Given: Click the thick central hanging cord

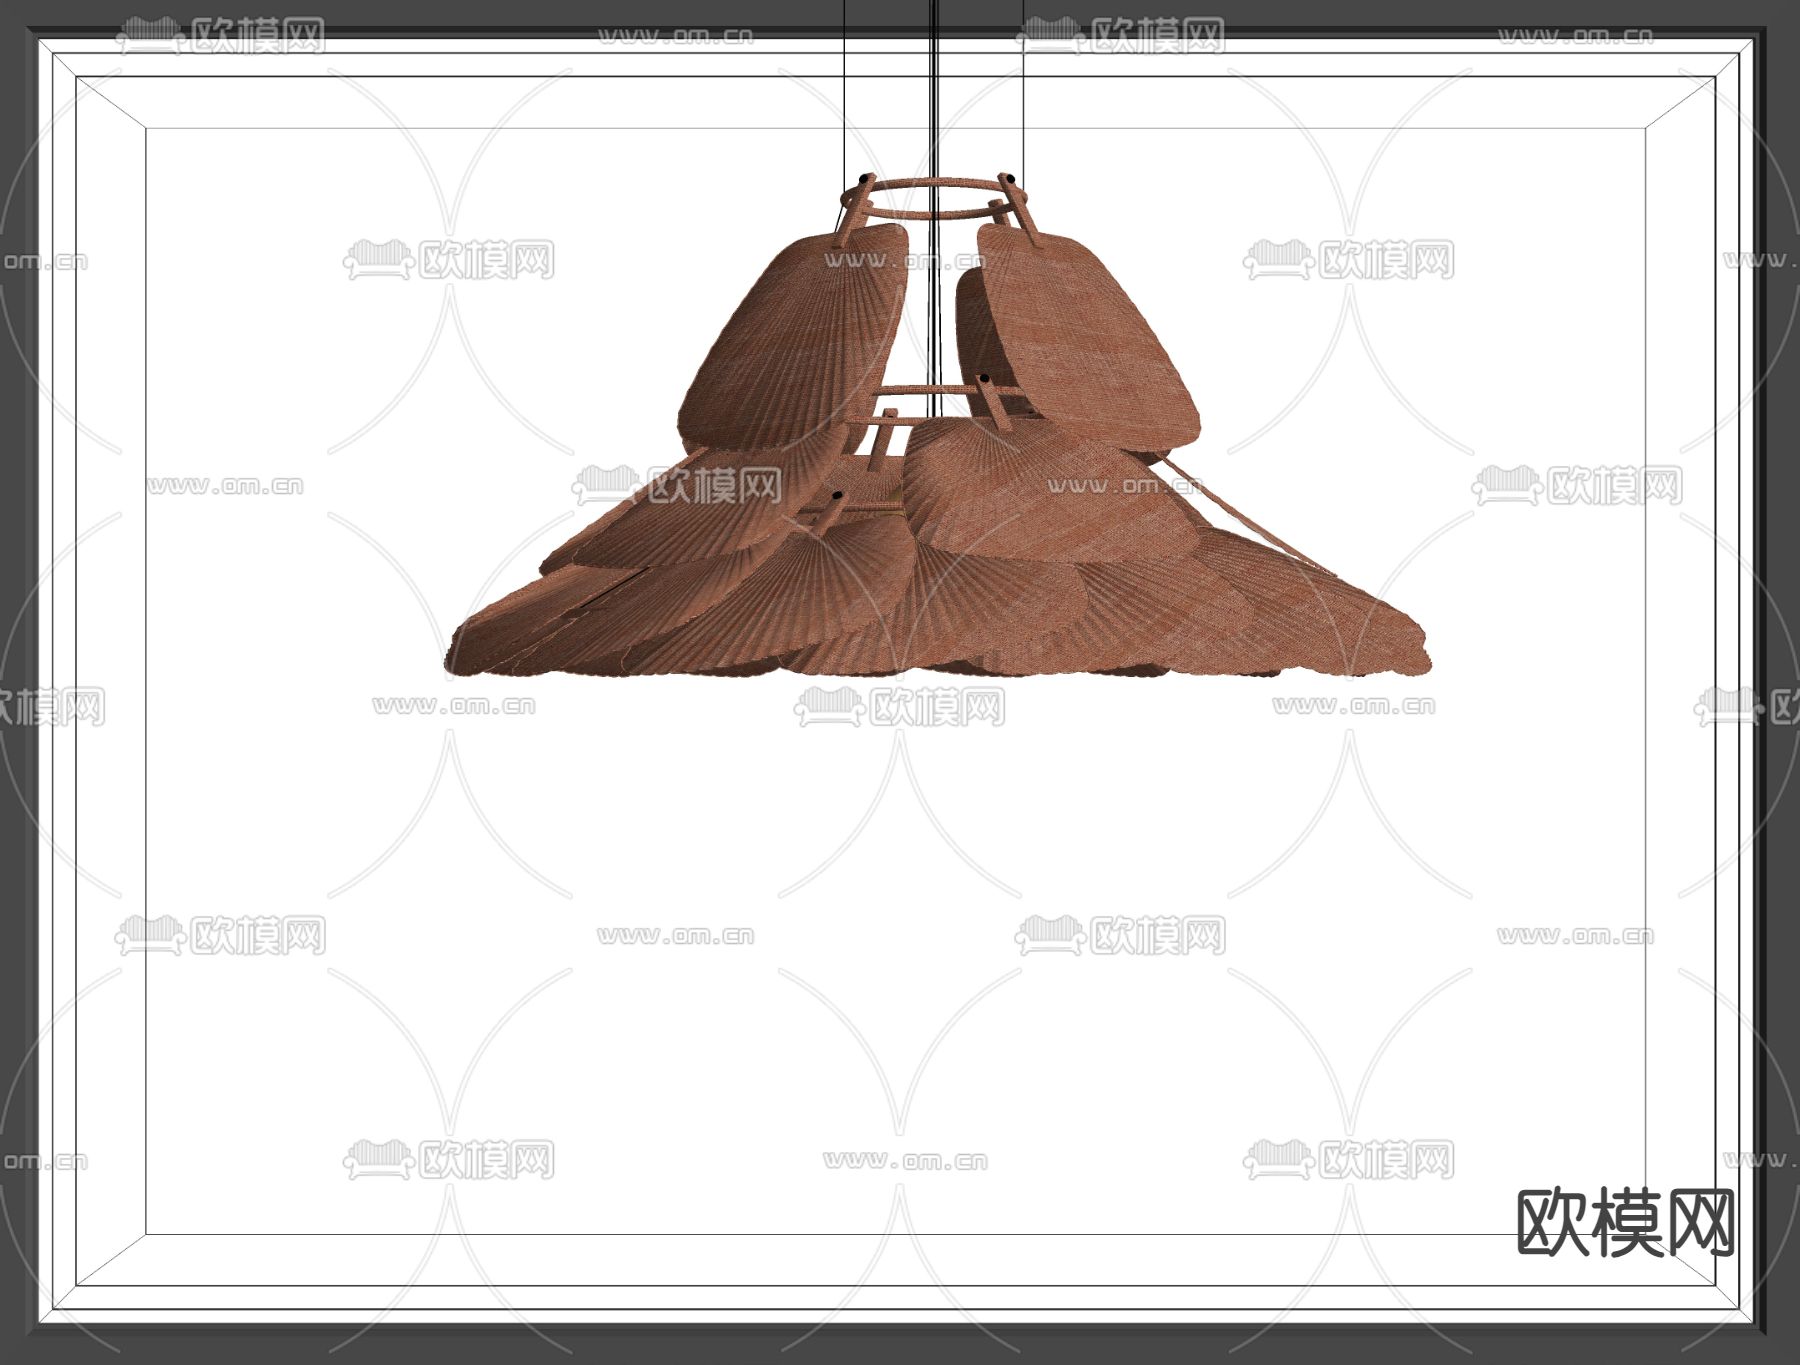Looking at the screenshot, I should point(934,100).
